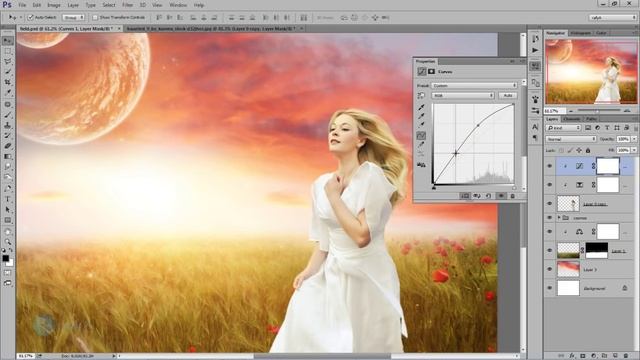The width and height of the screenshot is (640, 360).
Task: Open the layer blend mode Normal dropdown
Action: click(571, 139)
